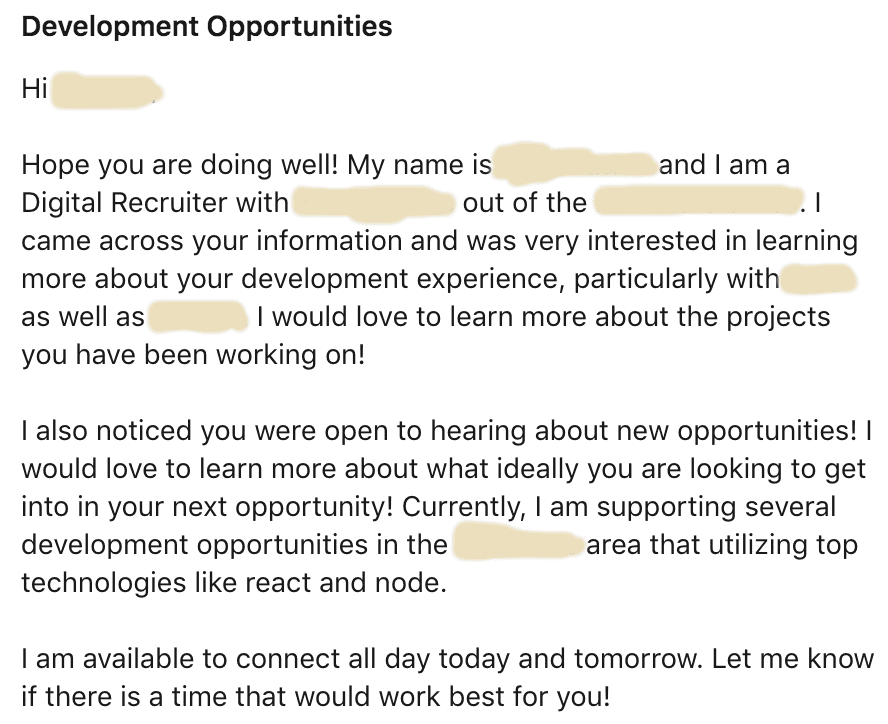888x724 pixels.
Task: Click the "Development Opportunities" subject heading
Action: 207,27
